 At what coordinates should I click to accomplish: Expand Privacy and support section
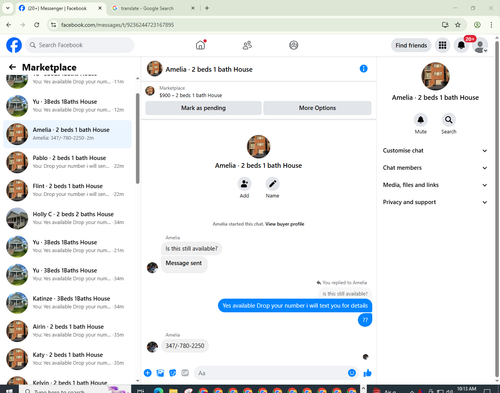coord(435,202)
